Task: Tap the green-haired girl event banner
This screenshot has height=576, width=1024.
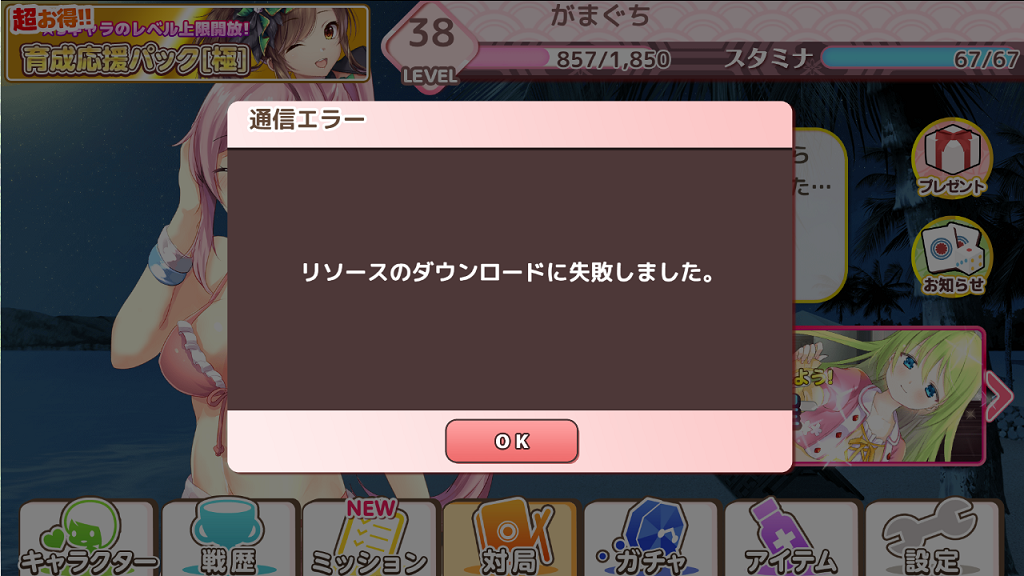Action: pyautogui.click(x=889, y=396)
